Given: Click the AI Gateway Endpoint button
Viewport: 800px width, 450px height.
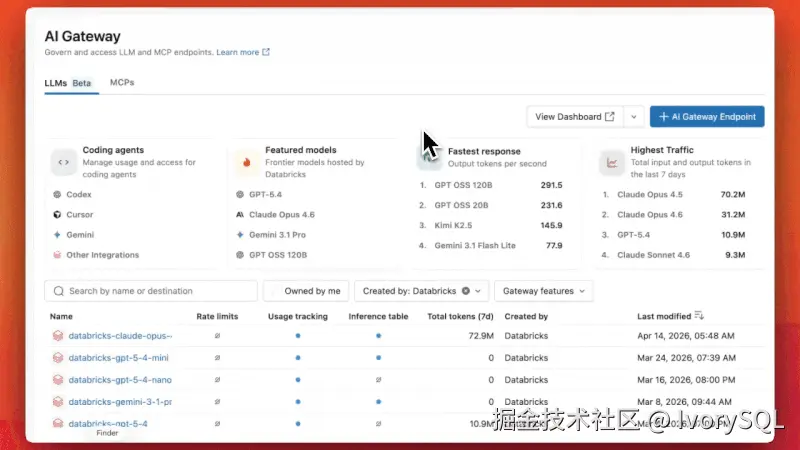Looking at the screenshot, I should coord(707,117).
